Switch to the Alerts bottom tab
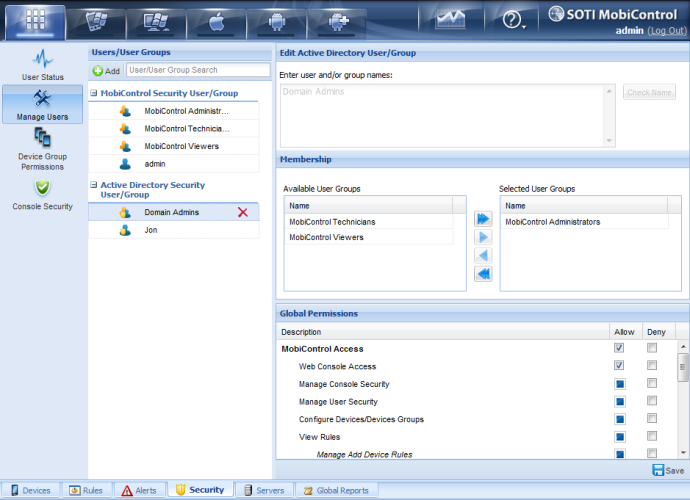 coord(139,490)
